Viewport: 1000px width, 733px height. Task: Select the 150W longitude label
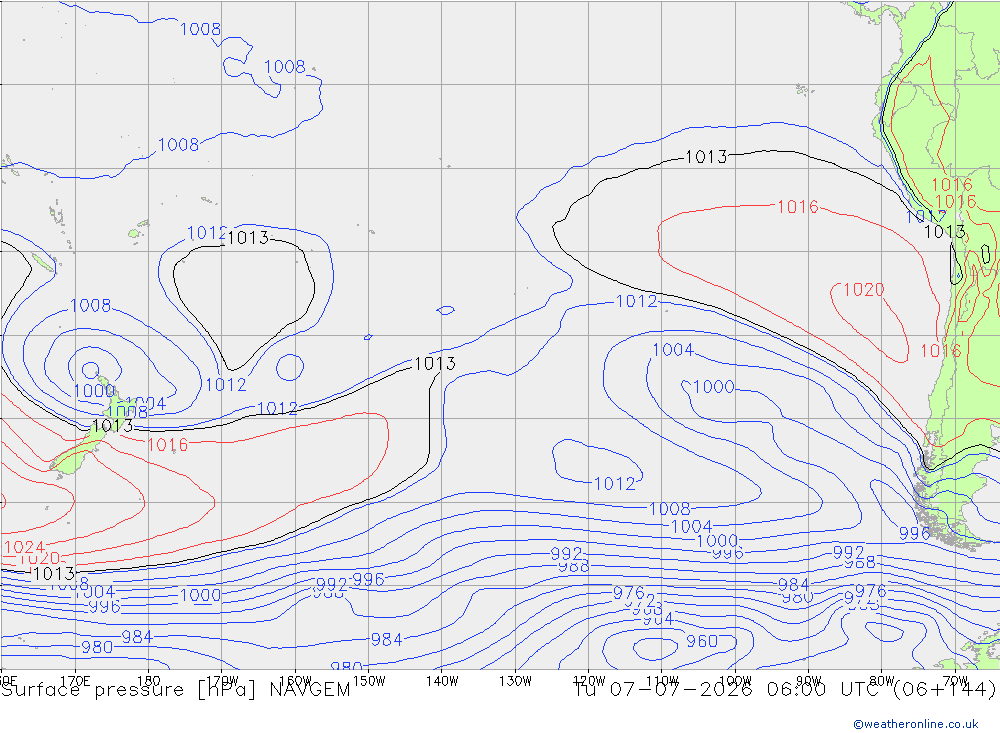[x=369, y=681]
